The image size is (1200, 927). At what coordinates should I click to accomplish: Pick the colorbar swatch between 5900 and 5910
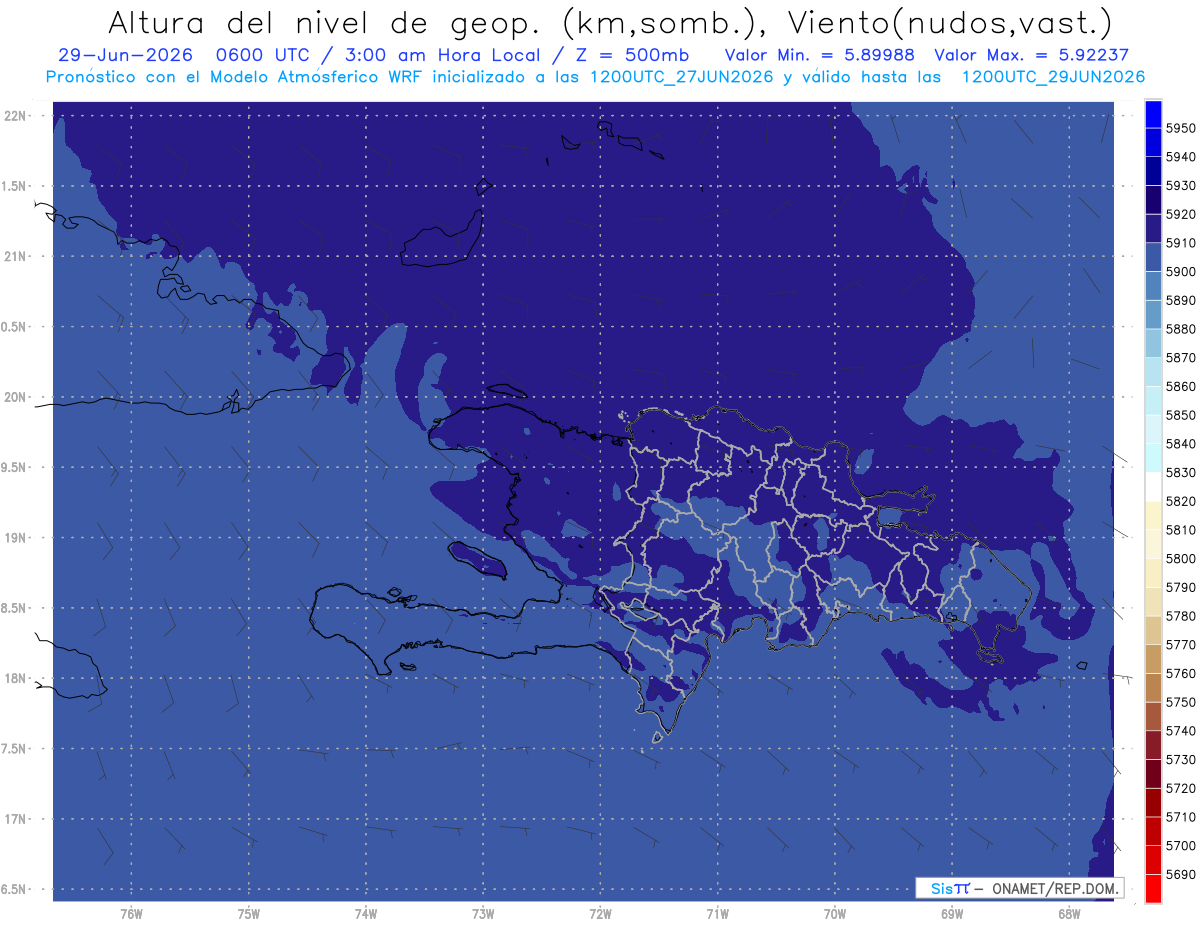(x=1152, y=257)
